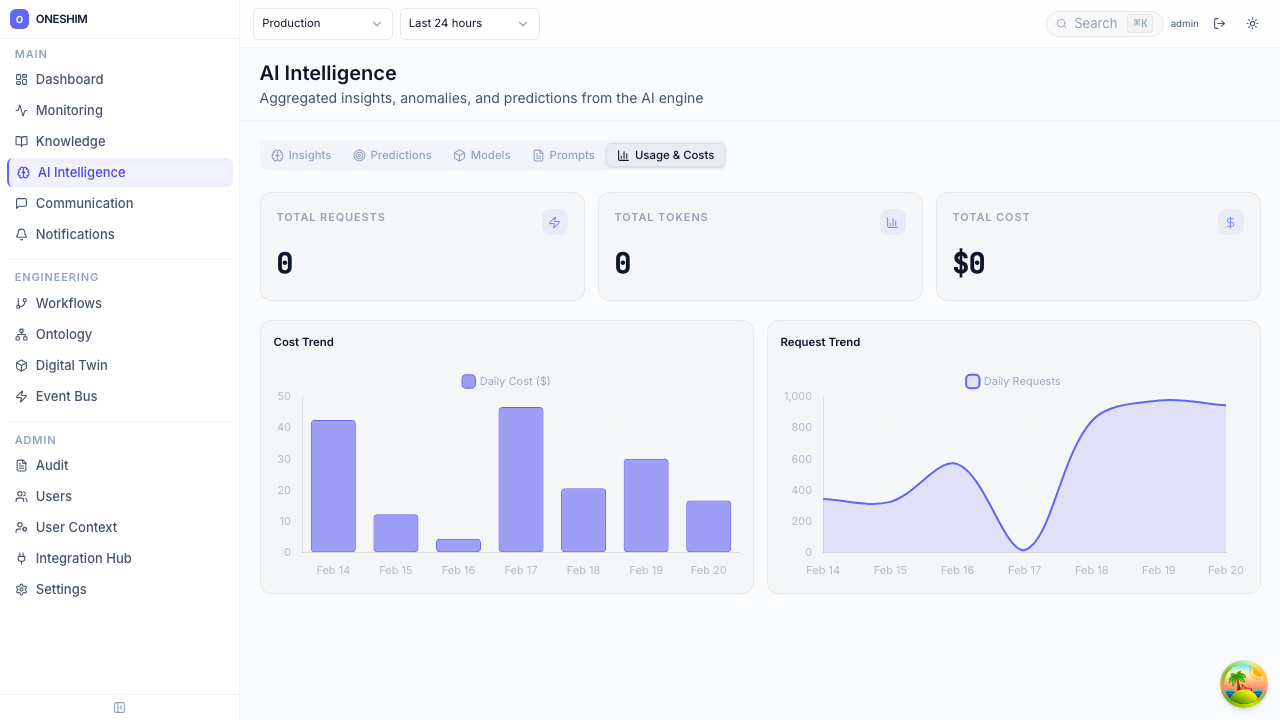Select the Models tab
Viewport: 1280px width, 720px height.
coord(482,155)
